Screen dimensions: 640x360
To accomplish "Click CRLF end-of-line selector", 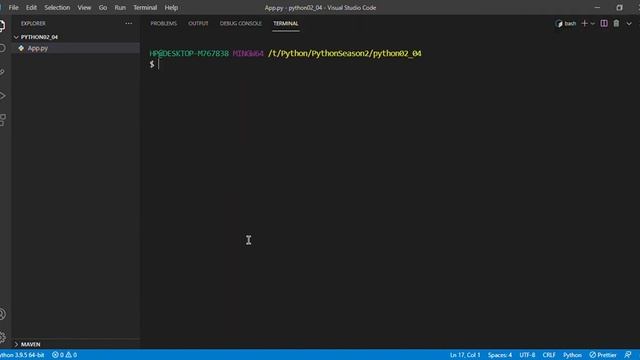I will point(549,355).
